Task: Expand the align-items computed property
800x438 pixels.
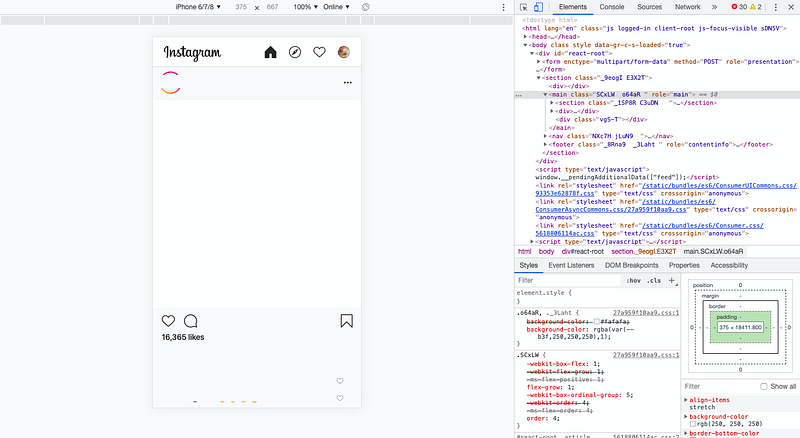Action: coord(686,400)
